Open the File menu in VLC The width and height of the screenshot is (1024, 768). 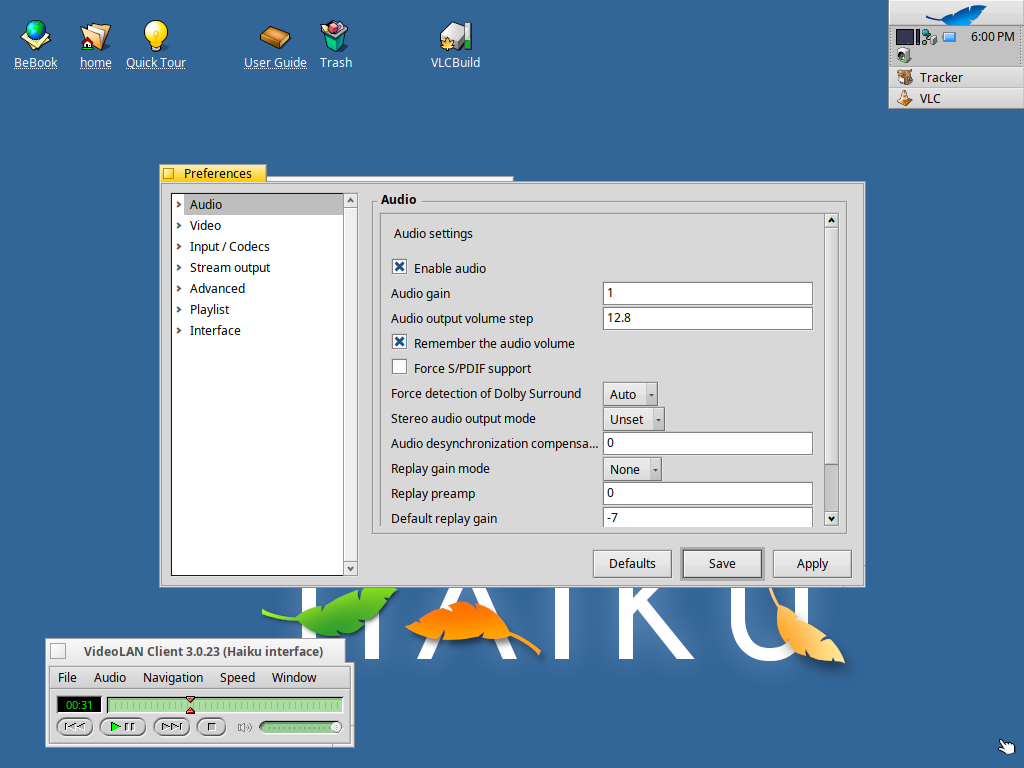coord(67,677)
